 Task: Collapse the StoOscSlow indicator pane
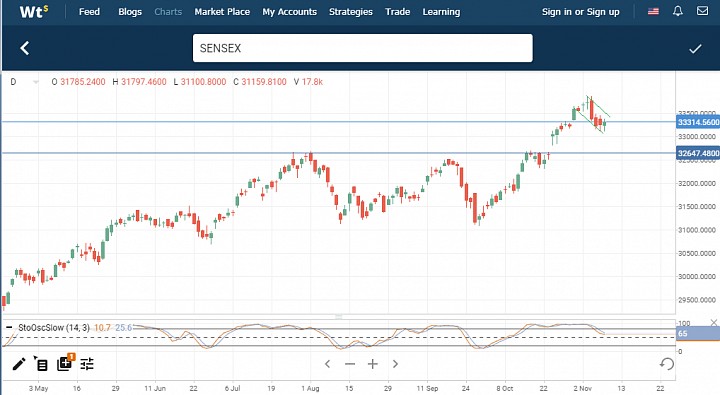9,327
